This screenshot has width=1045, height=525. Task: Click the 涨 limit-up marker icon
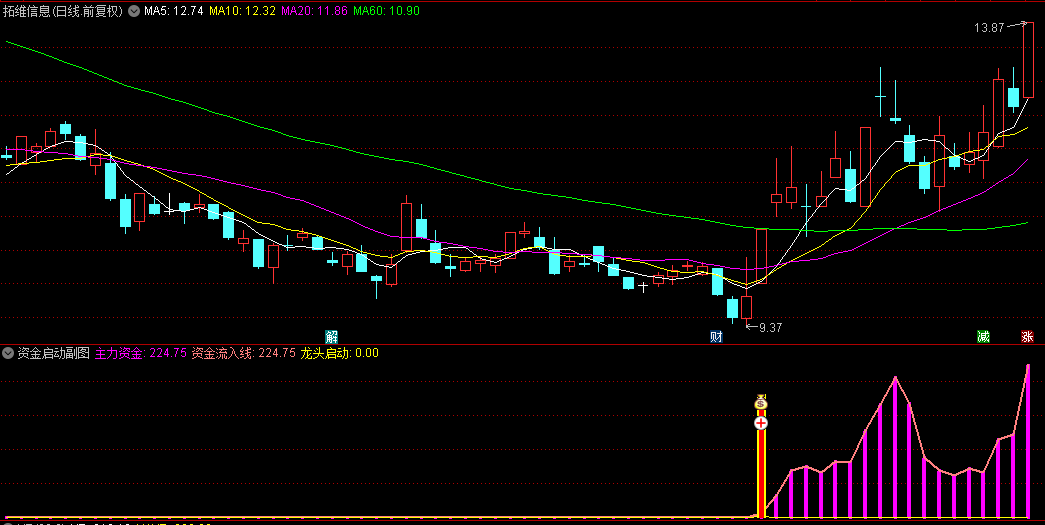(x=1027, y=336)
